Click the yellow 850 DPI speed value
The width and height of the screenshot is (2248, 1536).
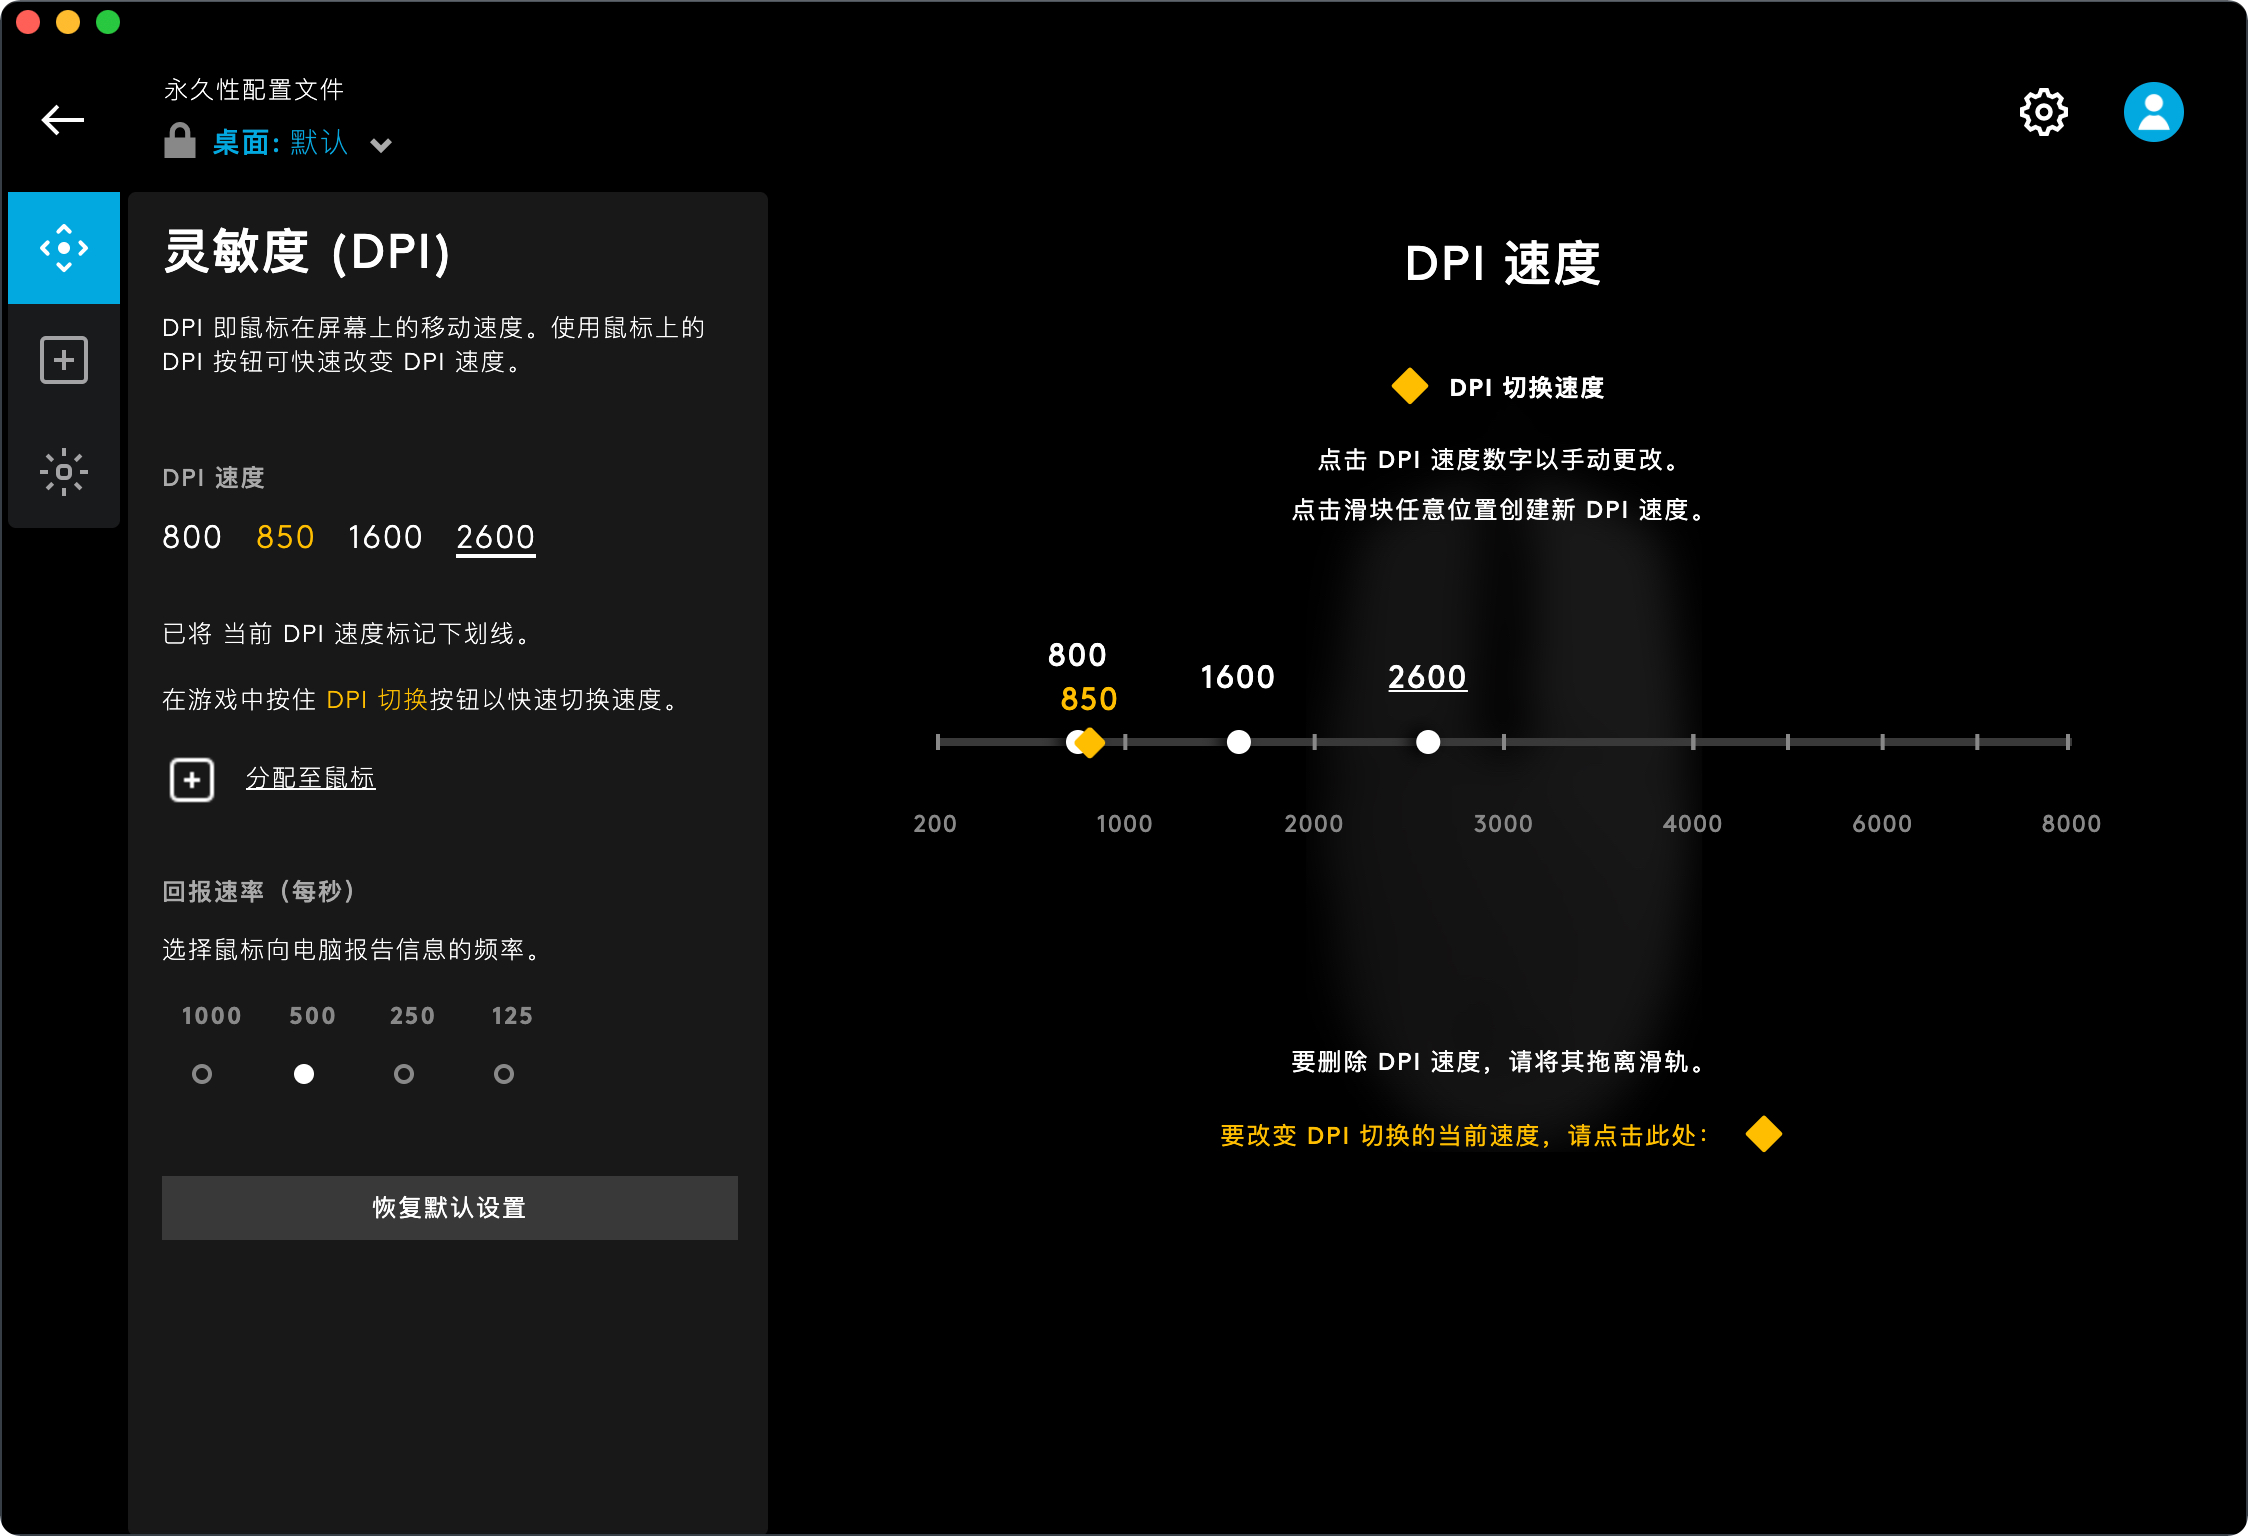[x=285, y=538]
